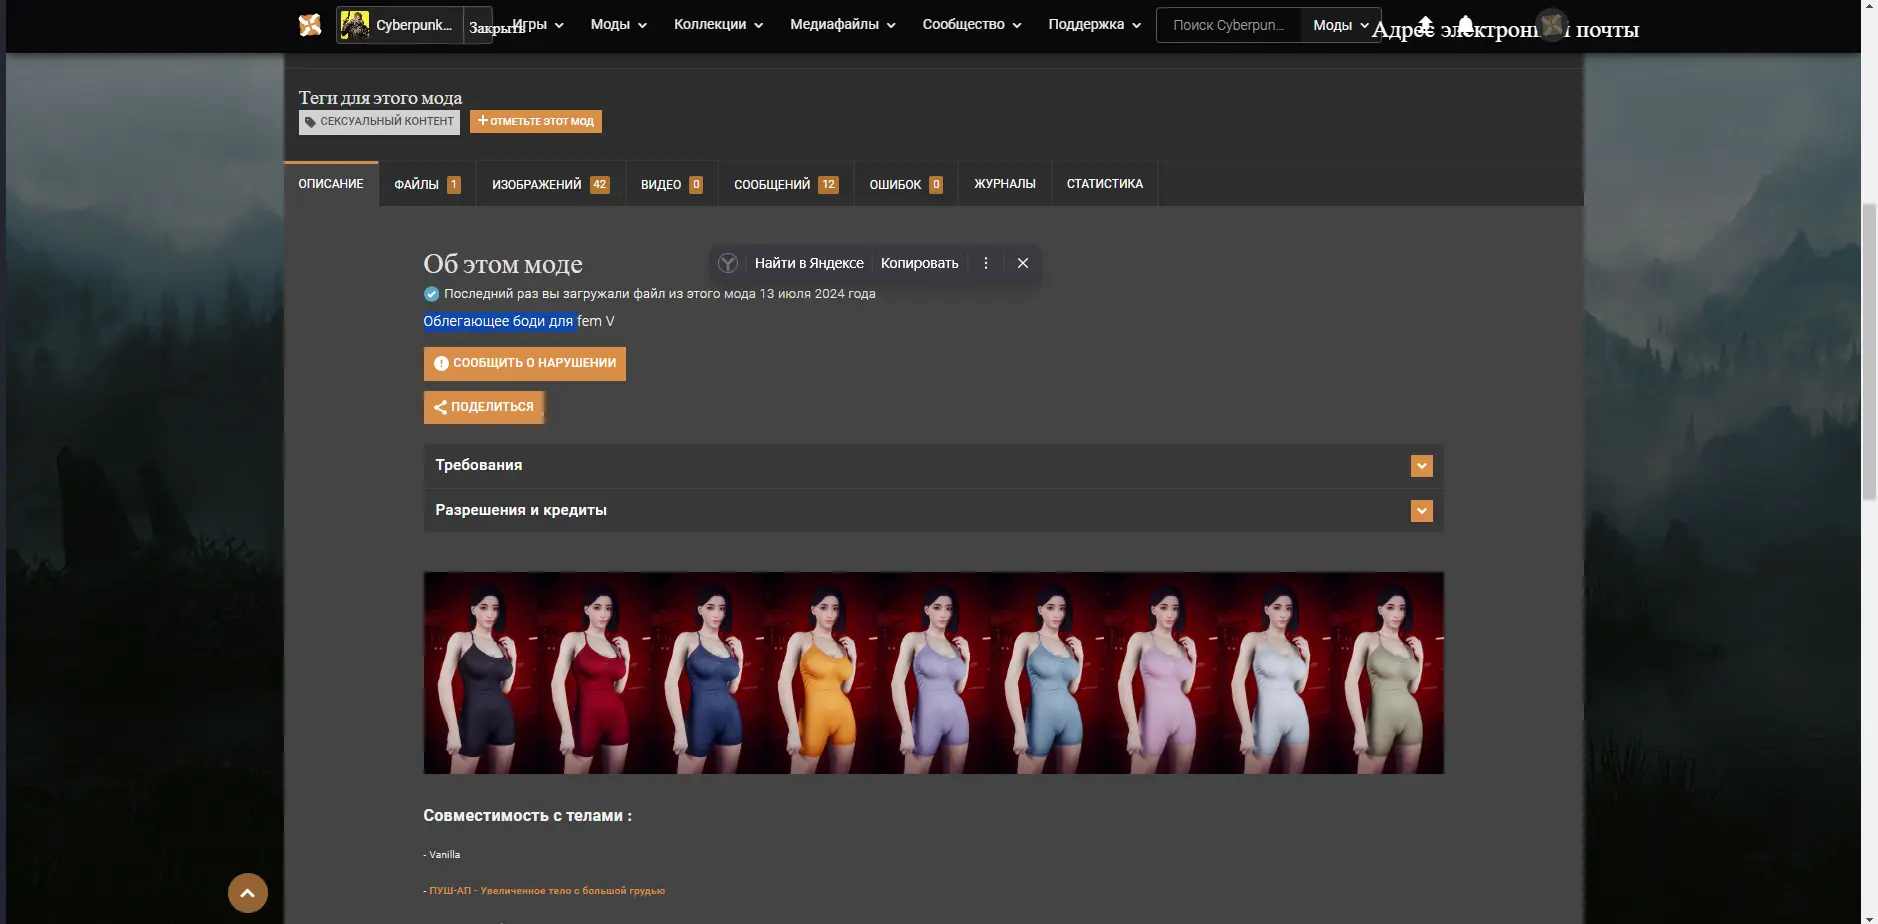Image resolution: width=1878 pixels, height=924 pixels.
Task: Expand the Медиафайлы menu
Action: click(x=842, y=25)
